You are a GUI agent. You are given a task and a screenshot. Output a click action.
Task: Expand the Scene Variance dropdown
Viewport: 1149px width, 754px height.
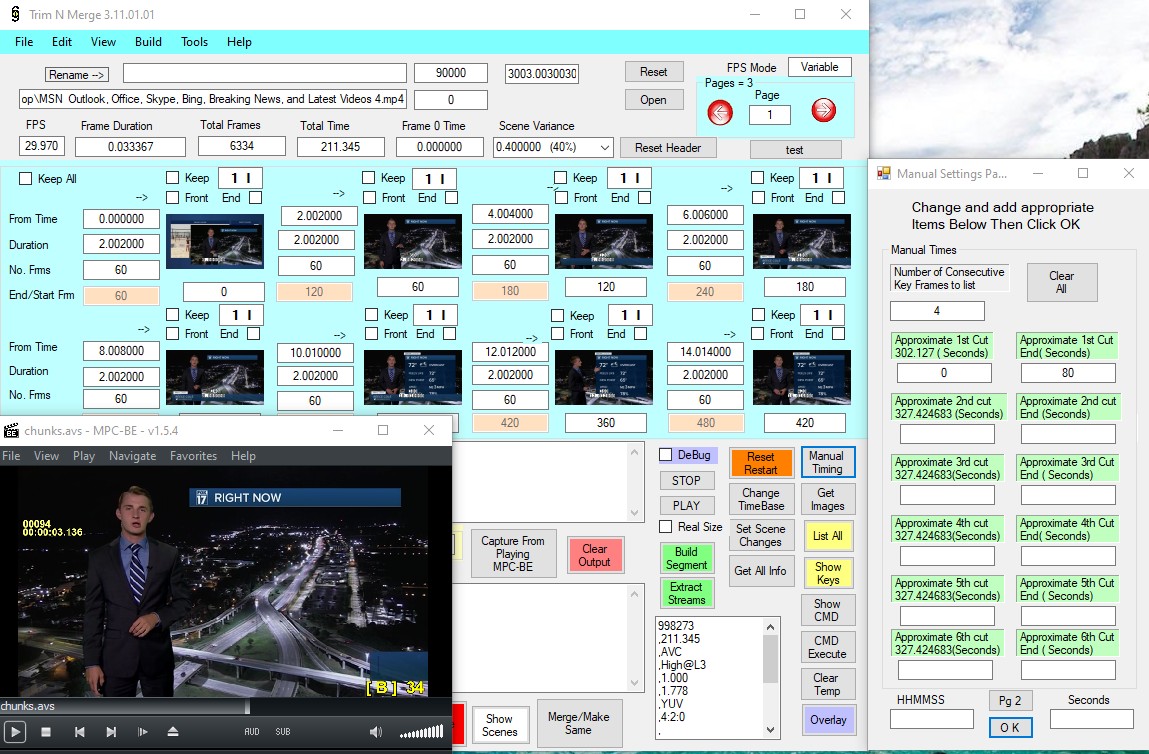[x=603, y=147]
